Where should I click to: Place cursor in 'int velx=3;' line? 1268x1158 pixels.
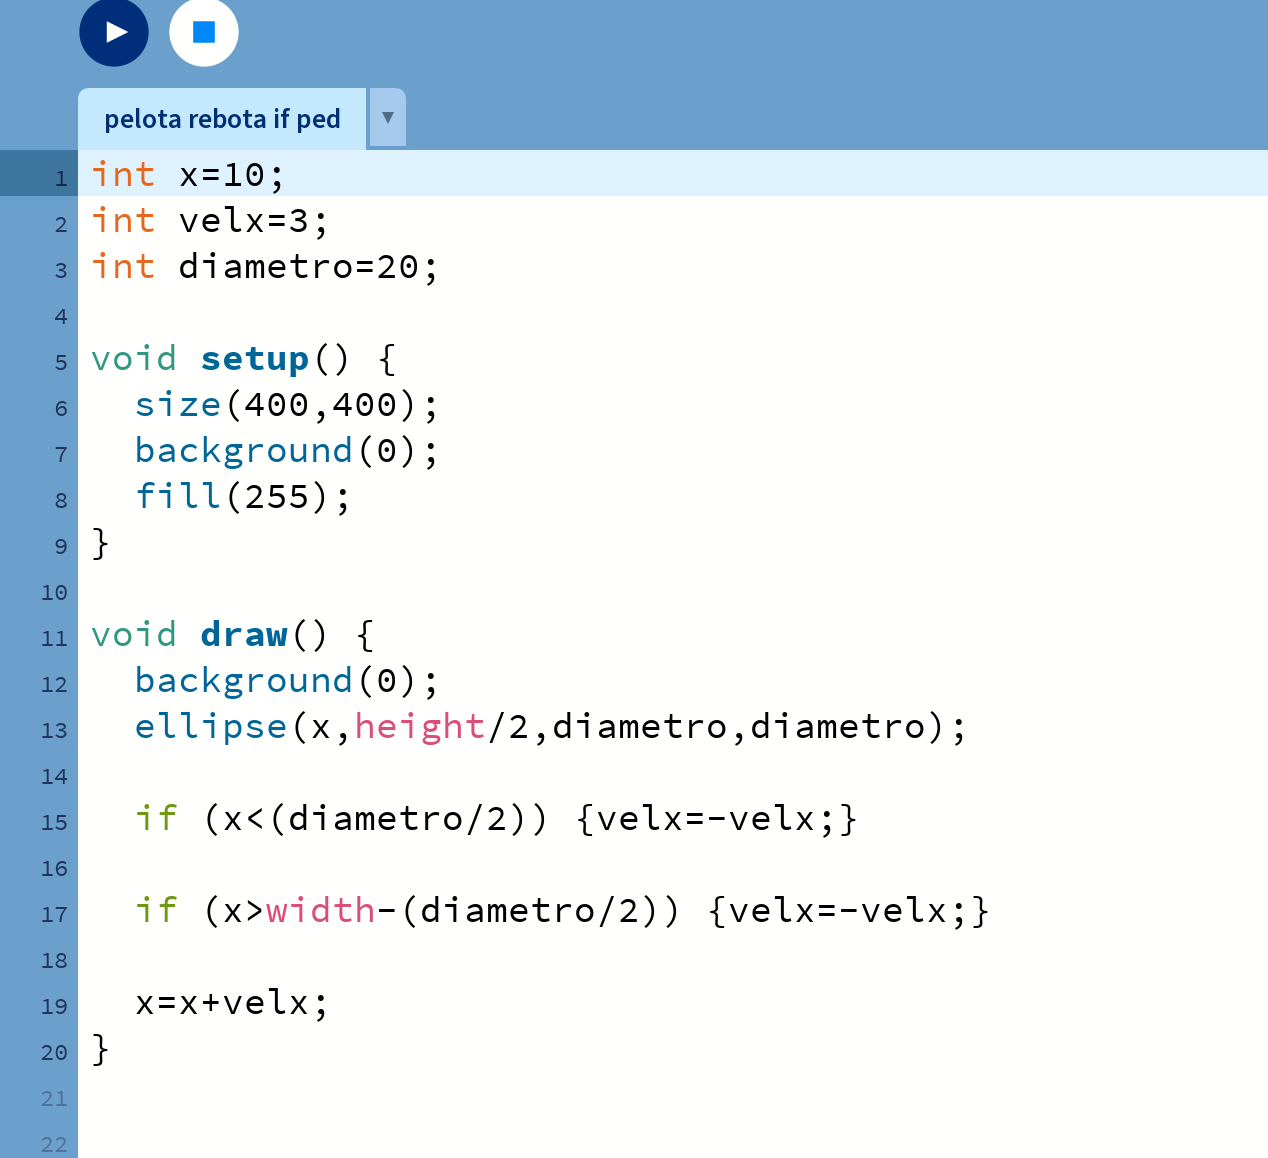(209, 221)
